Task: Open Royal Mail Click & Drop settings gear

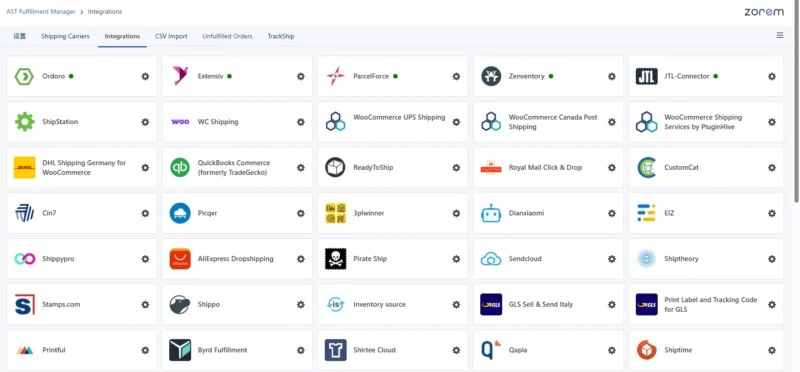Action: click(612, 167)
